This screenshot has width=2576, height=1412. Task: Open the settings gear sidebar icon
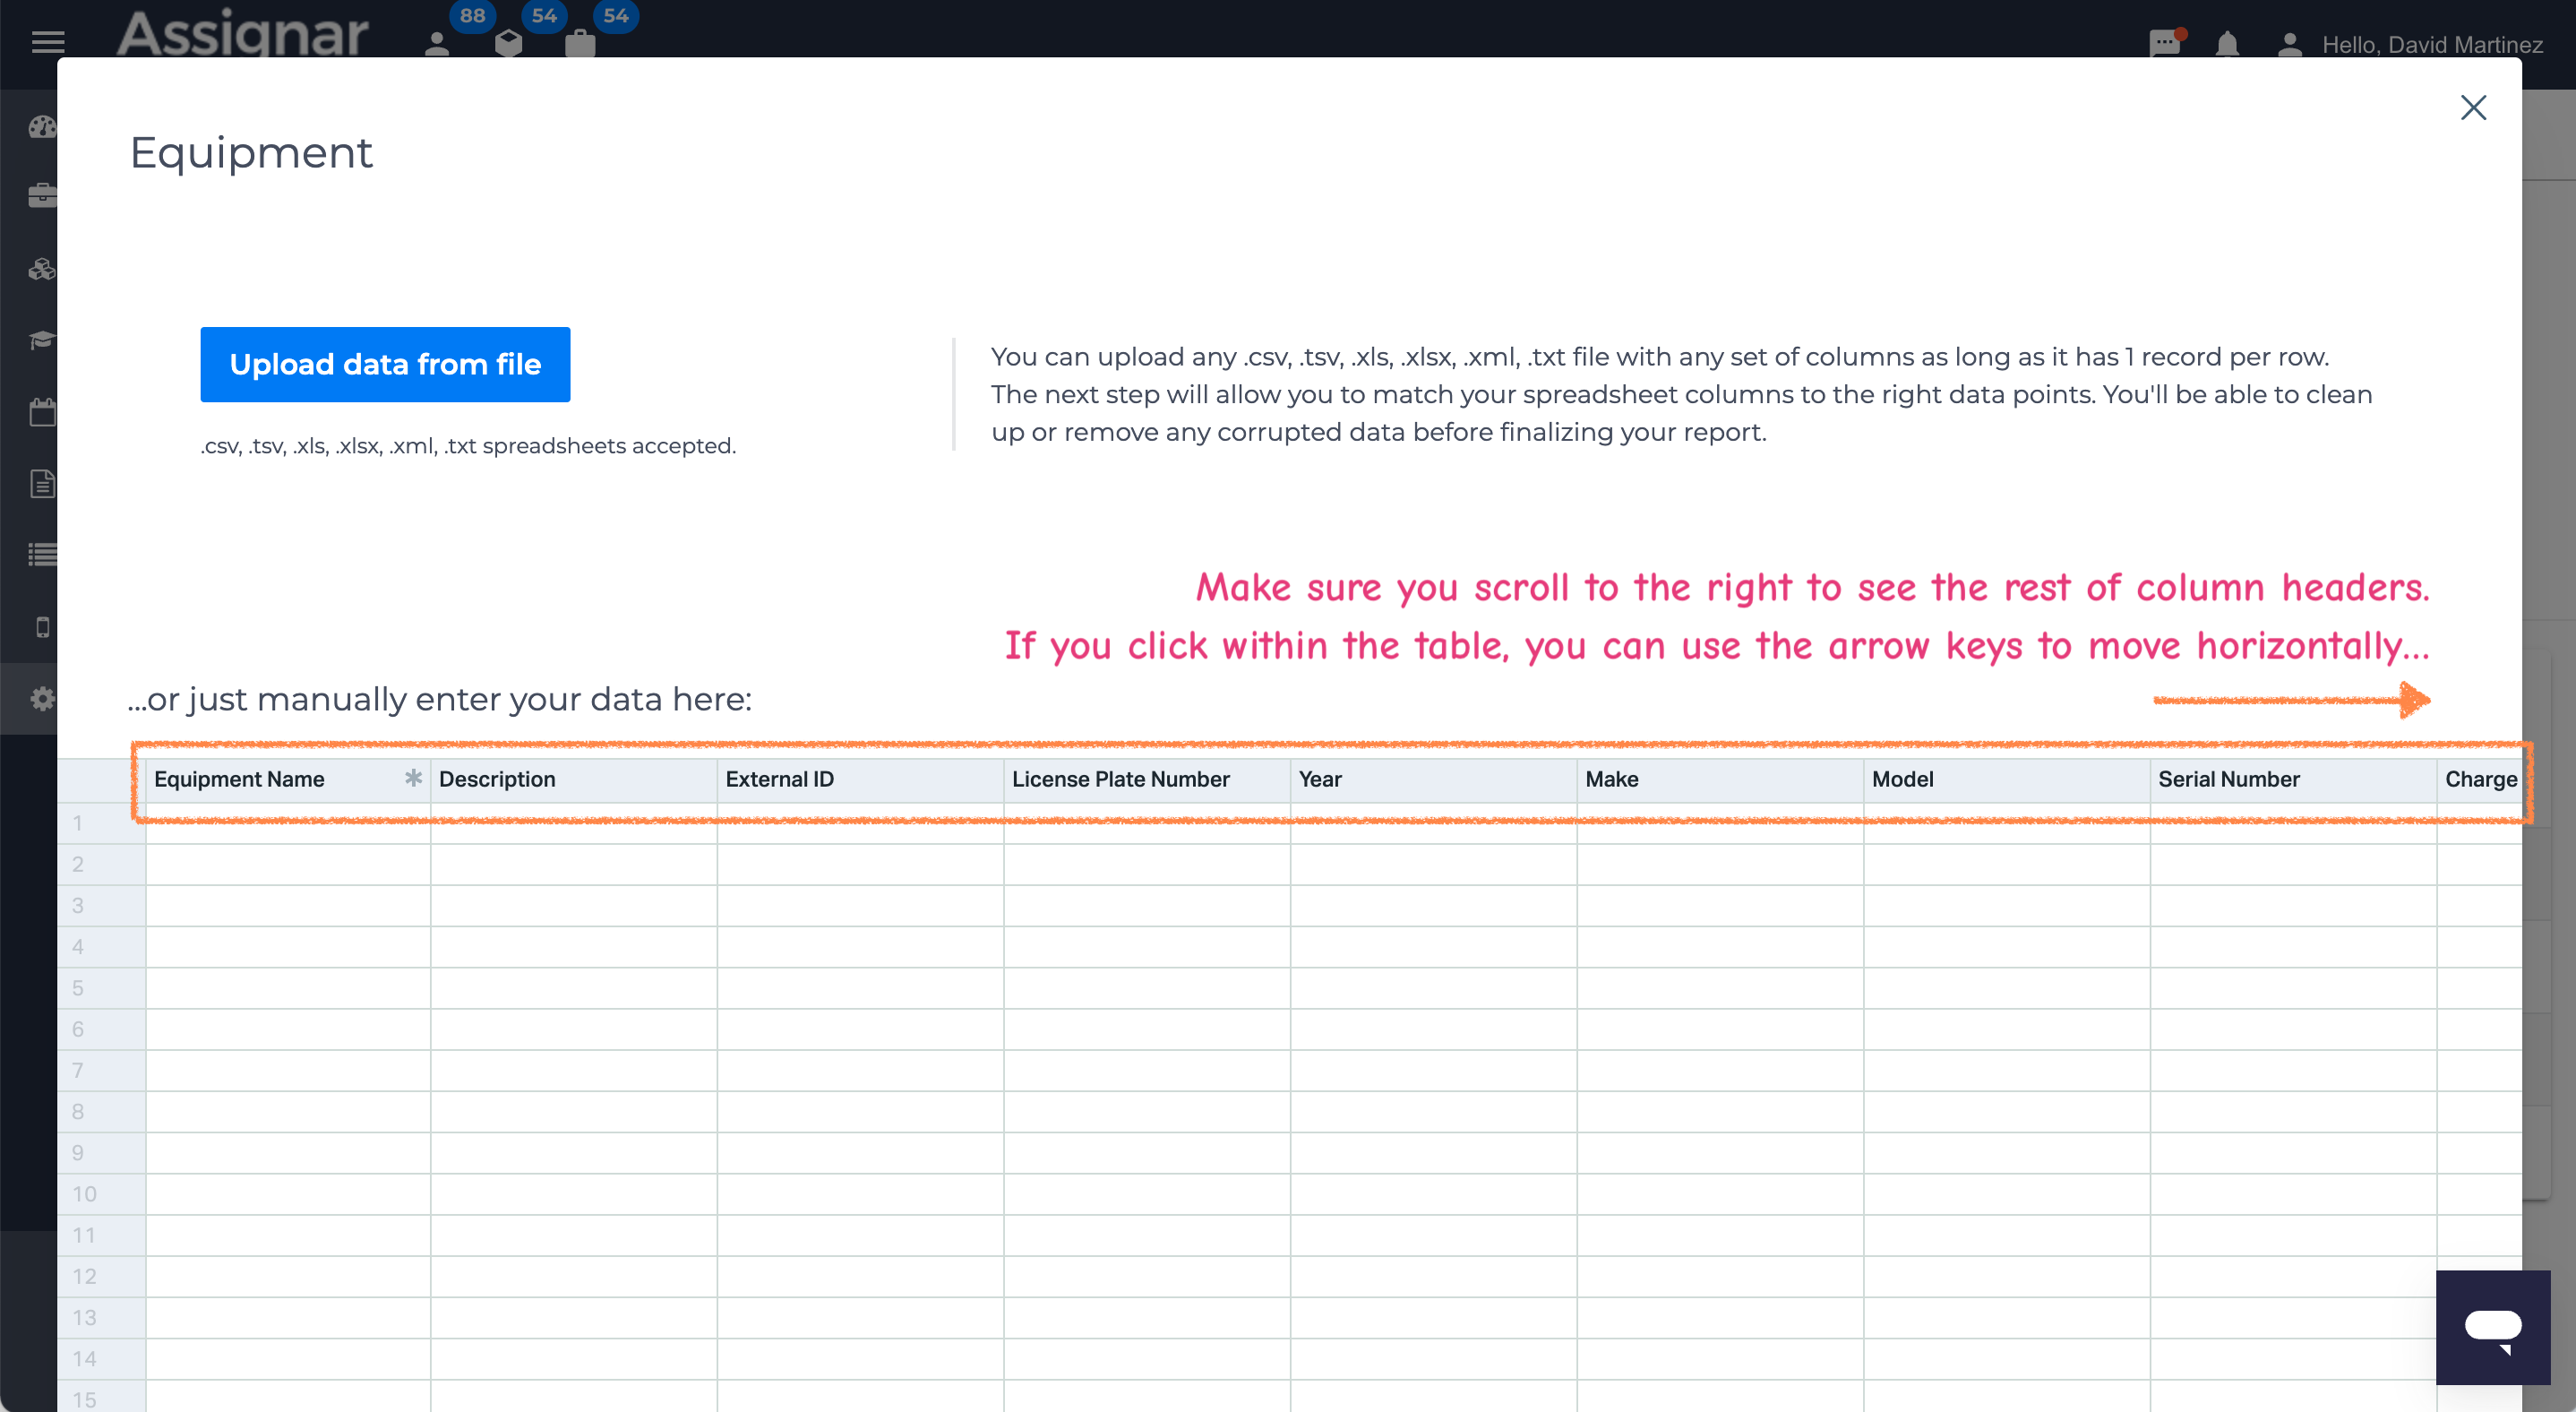(x=42, y=698)
